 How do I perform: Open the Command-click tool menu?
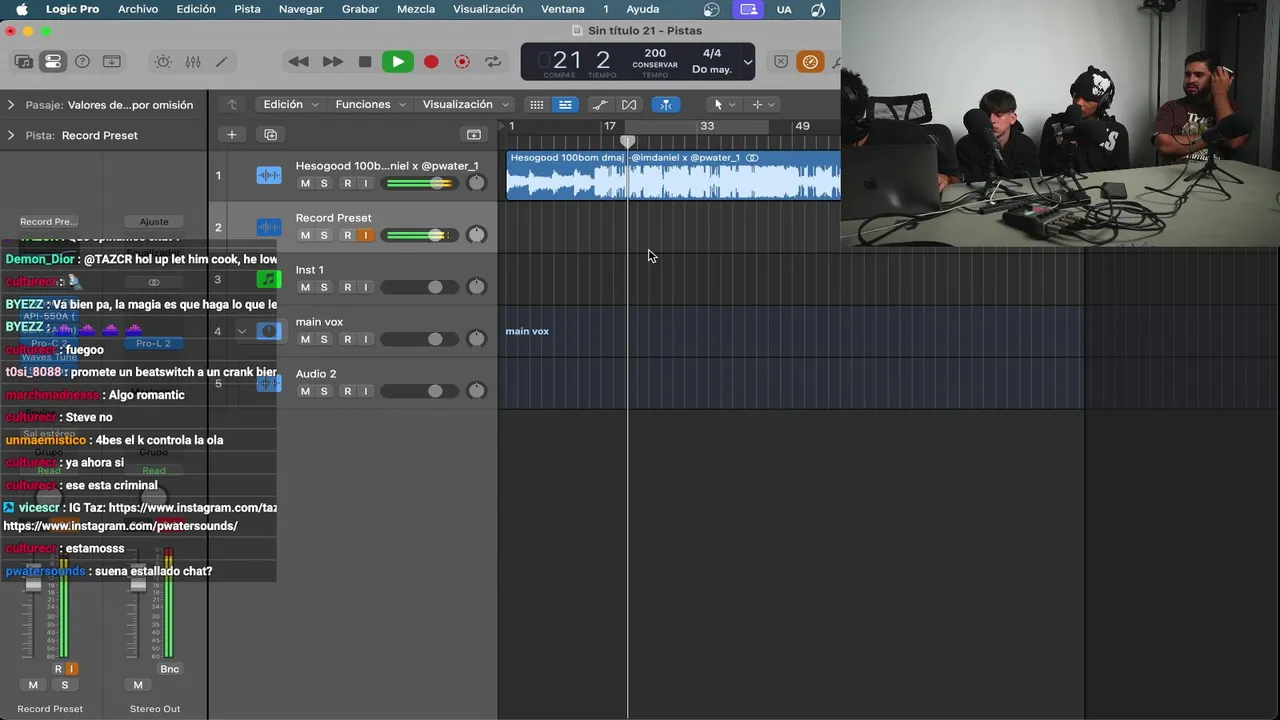click(x=763, y=104)
